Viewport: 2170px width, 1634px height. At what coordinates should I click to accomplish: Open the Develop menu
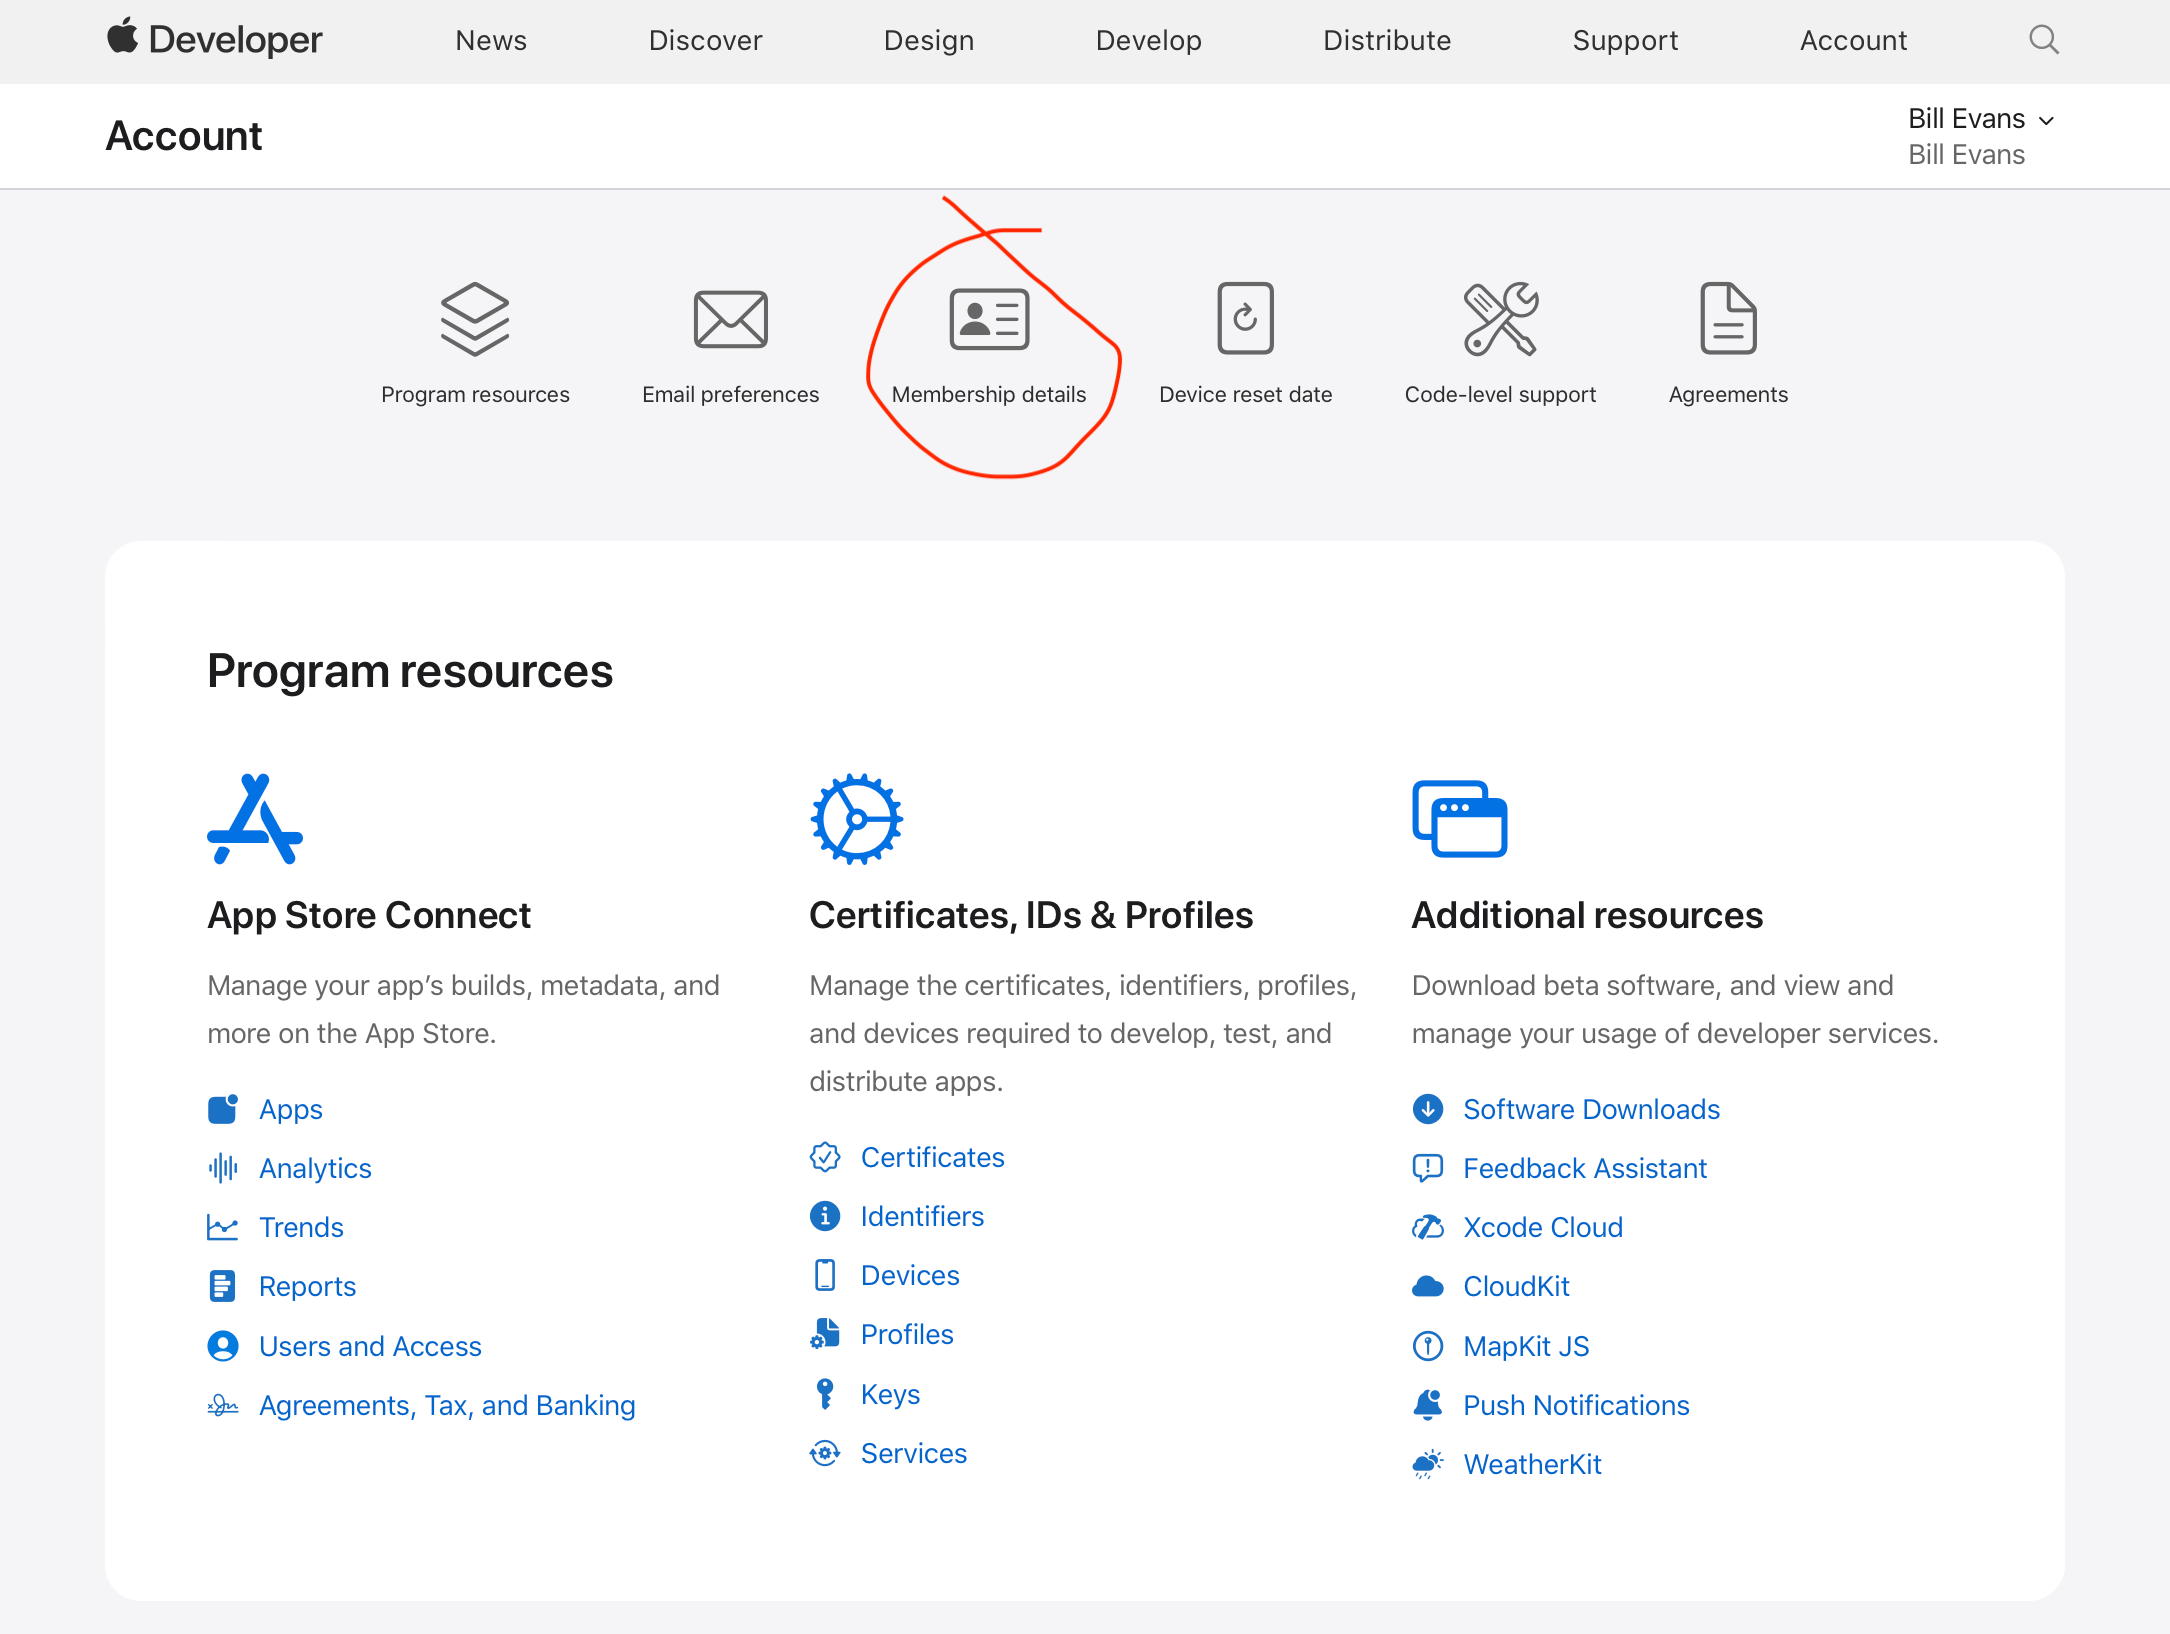(x=1148, y=40)
